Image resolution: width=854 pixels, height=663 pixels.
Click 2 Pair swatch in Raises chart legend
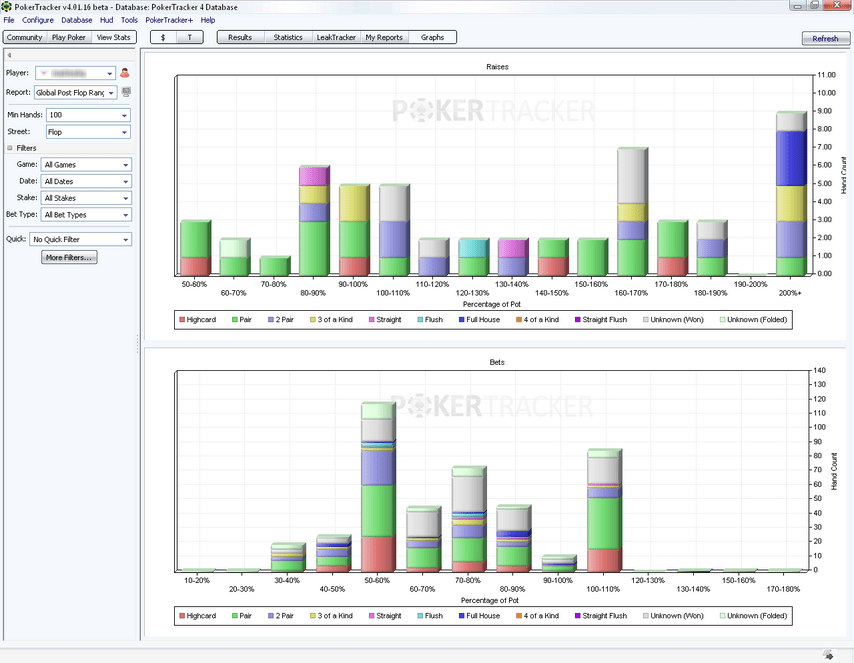[271, 320]
